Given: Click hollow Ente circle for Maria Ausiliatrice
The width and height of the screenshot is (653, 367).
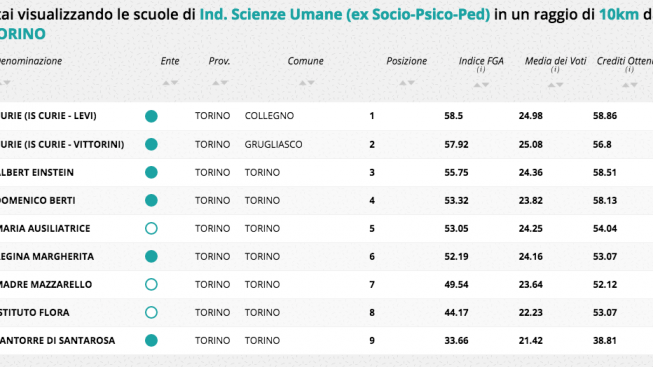Looking at the screenshot, I should pos(151,228).
